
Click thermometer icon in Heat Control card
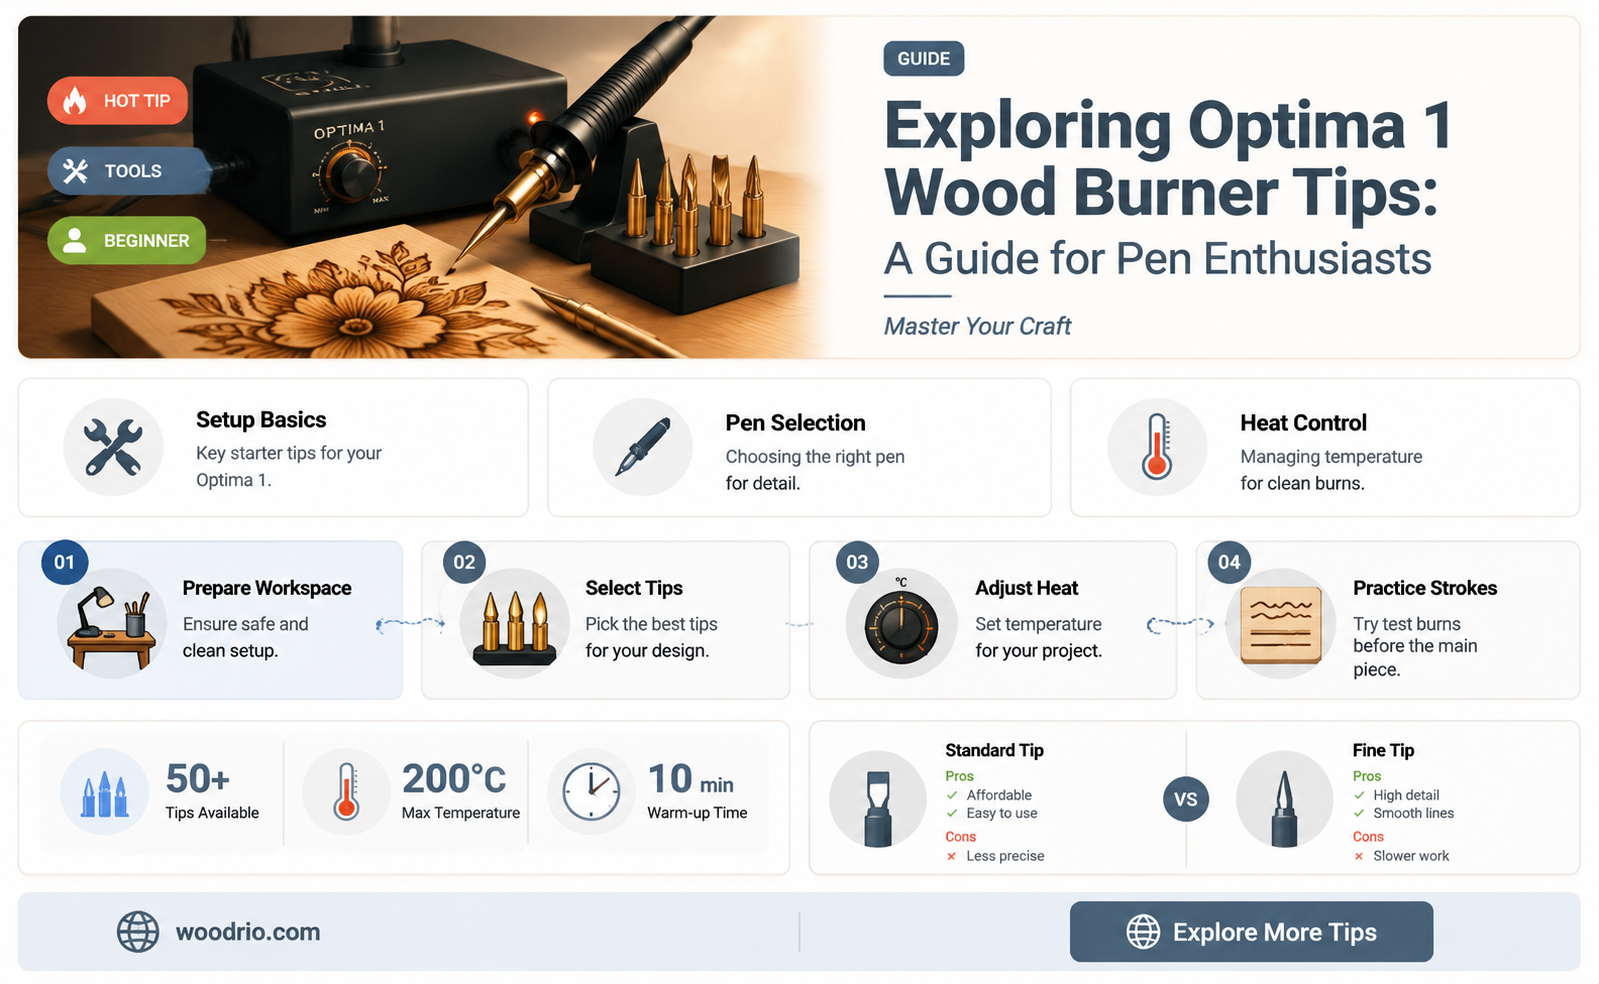(x=1157, y=447)
